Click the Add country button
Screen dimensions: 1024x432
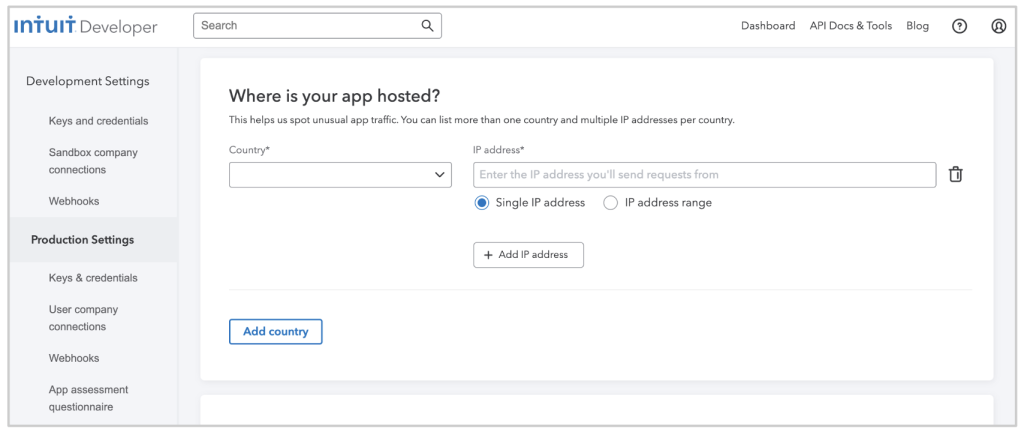[x=276, y=332]
